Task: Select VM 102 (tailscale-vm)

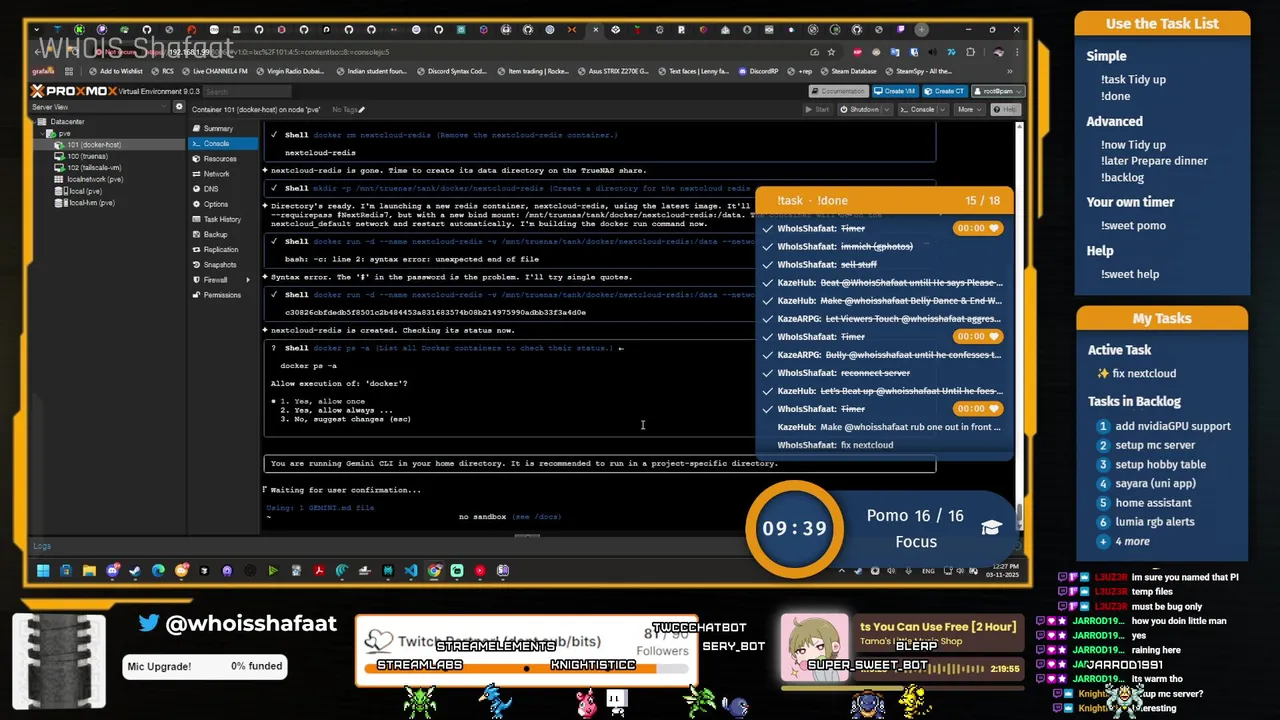Action: point(93,168)
